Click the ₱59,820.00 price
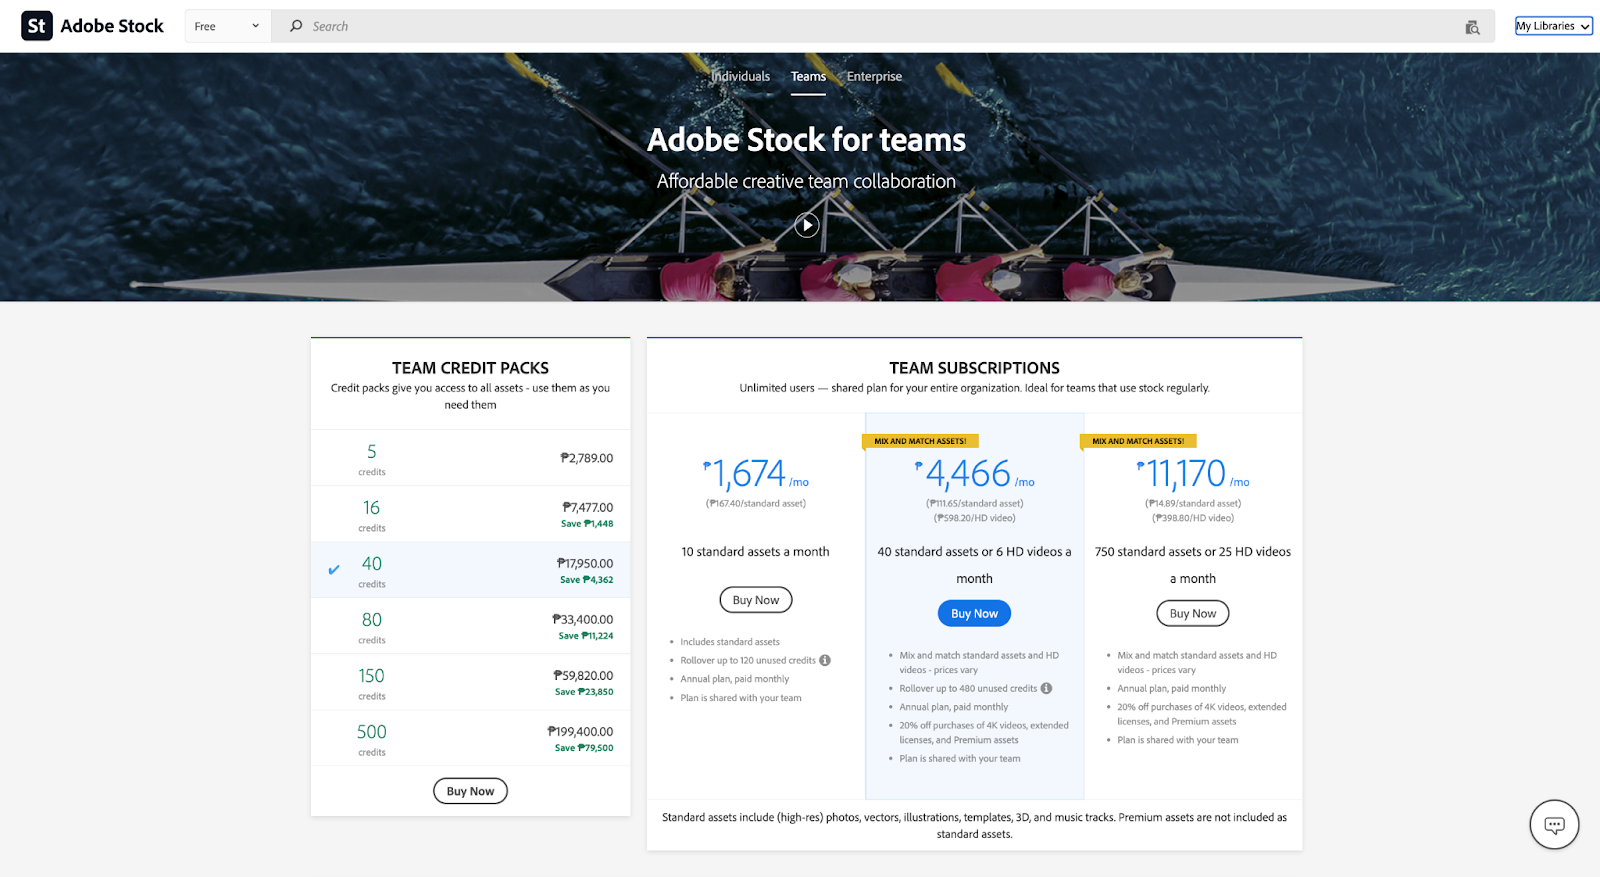 pyautogui.click(x=583, y=676)
